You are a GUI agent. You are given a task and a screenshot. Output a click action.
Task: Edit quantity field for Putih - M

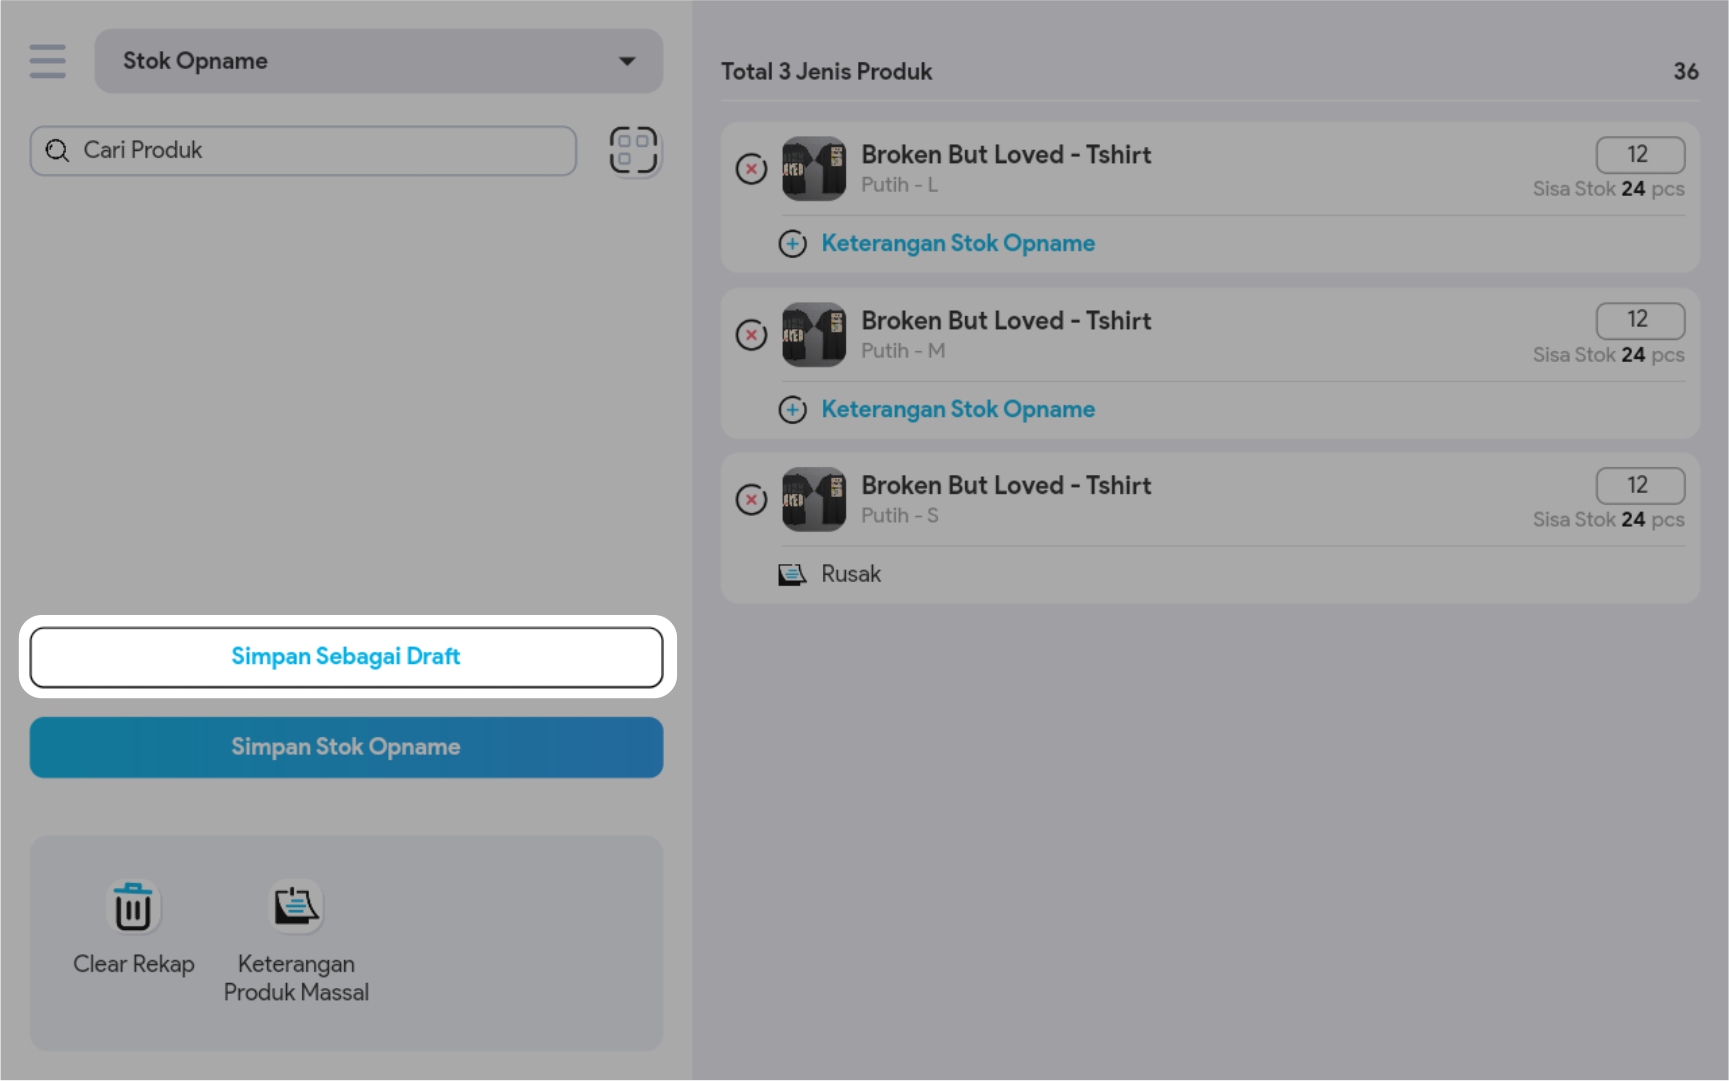1639,320
